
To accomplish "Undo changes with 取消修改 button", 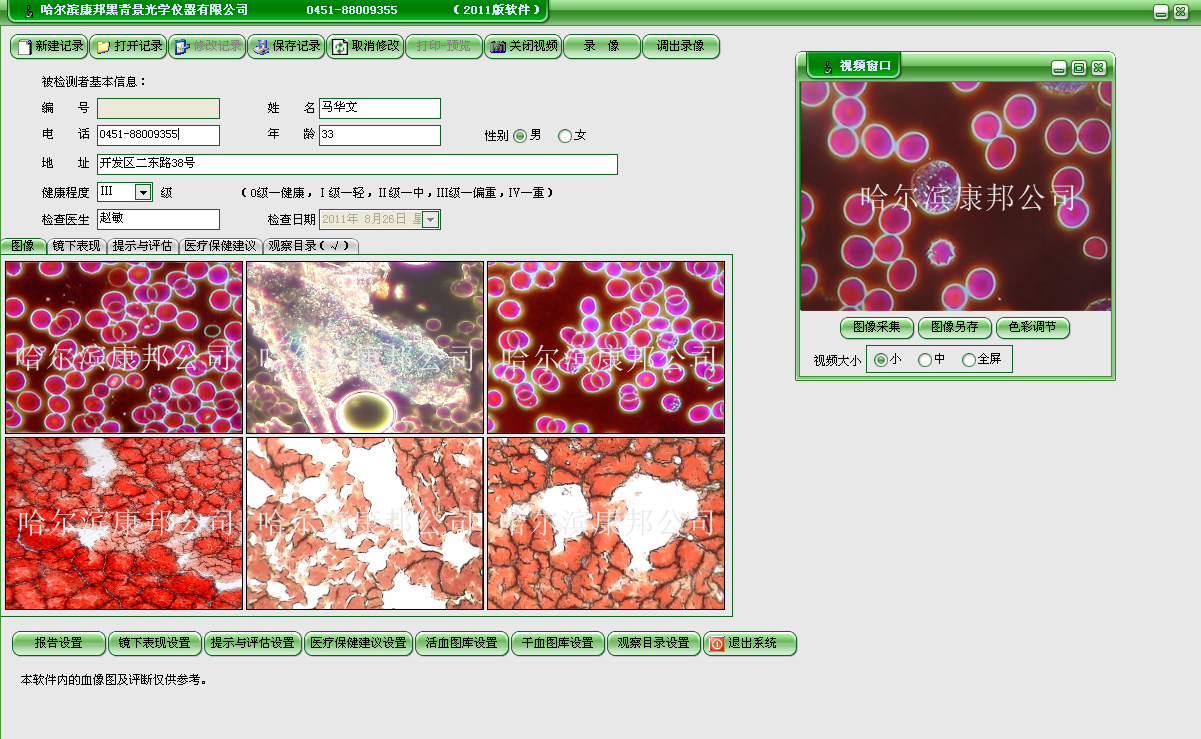I will pos(365,47).
